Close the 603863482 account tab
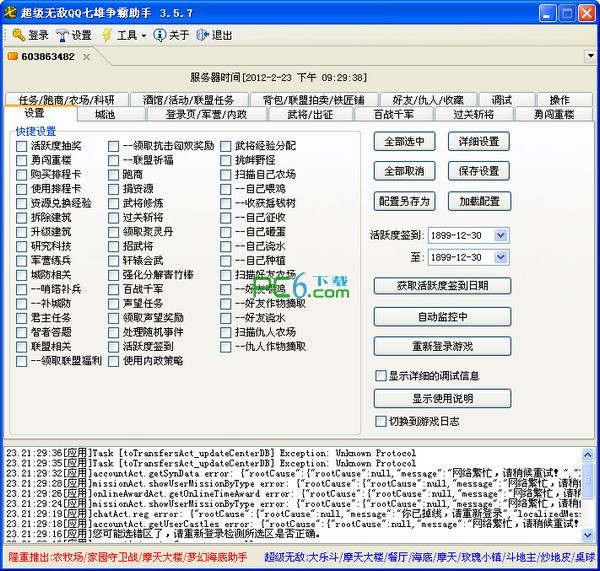Screen dimensions: 600x571 tap(86, 57)
